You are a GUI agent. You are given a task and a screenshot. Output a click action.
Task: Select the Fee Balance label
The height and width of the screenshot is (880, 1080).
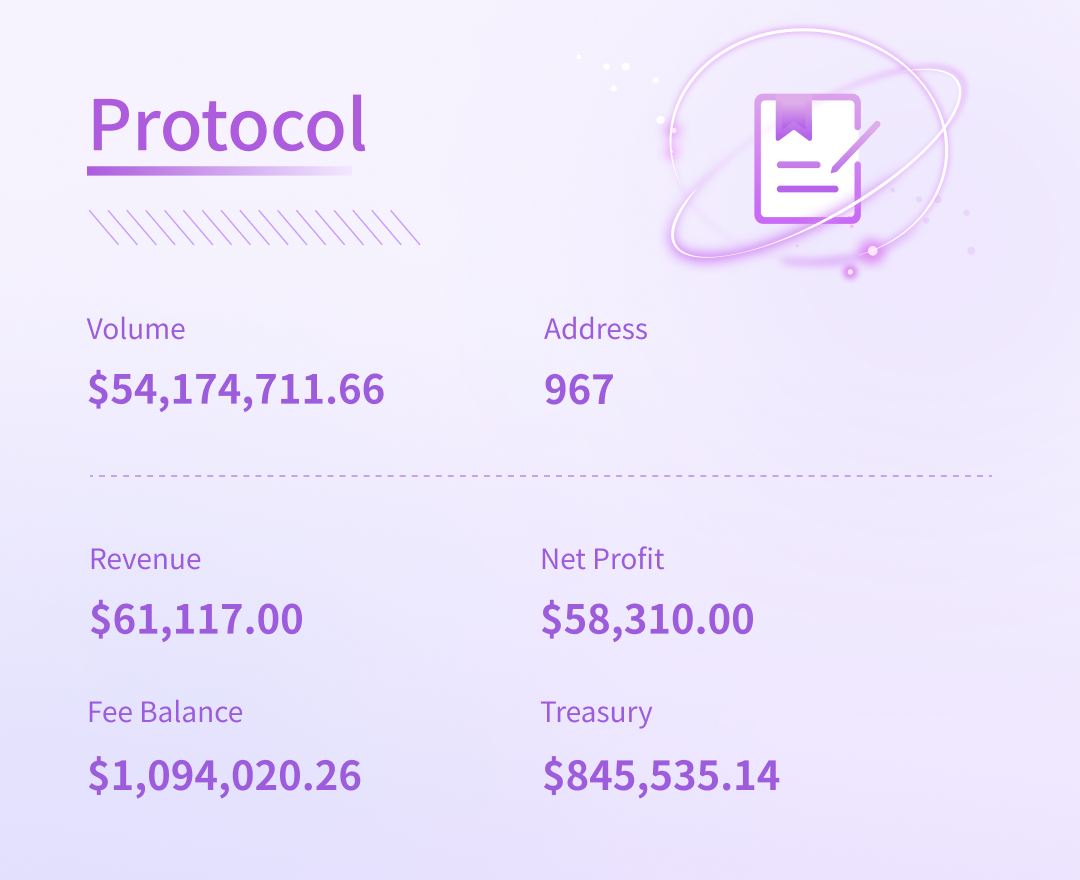165,712
